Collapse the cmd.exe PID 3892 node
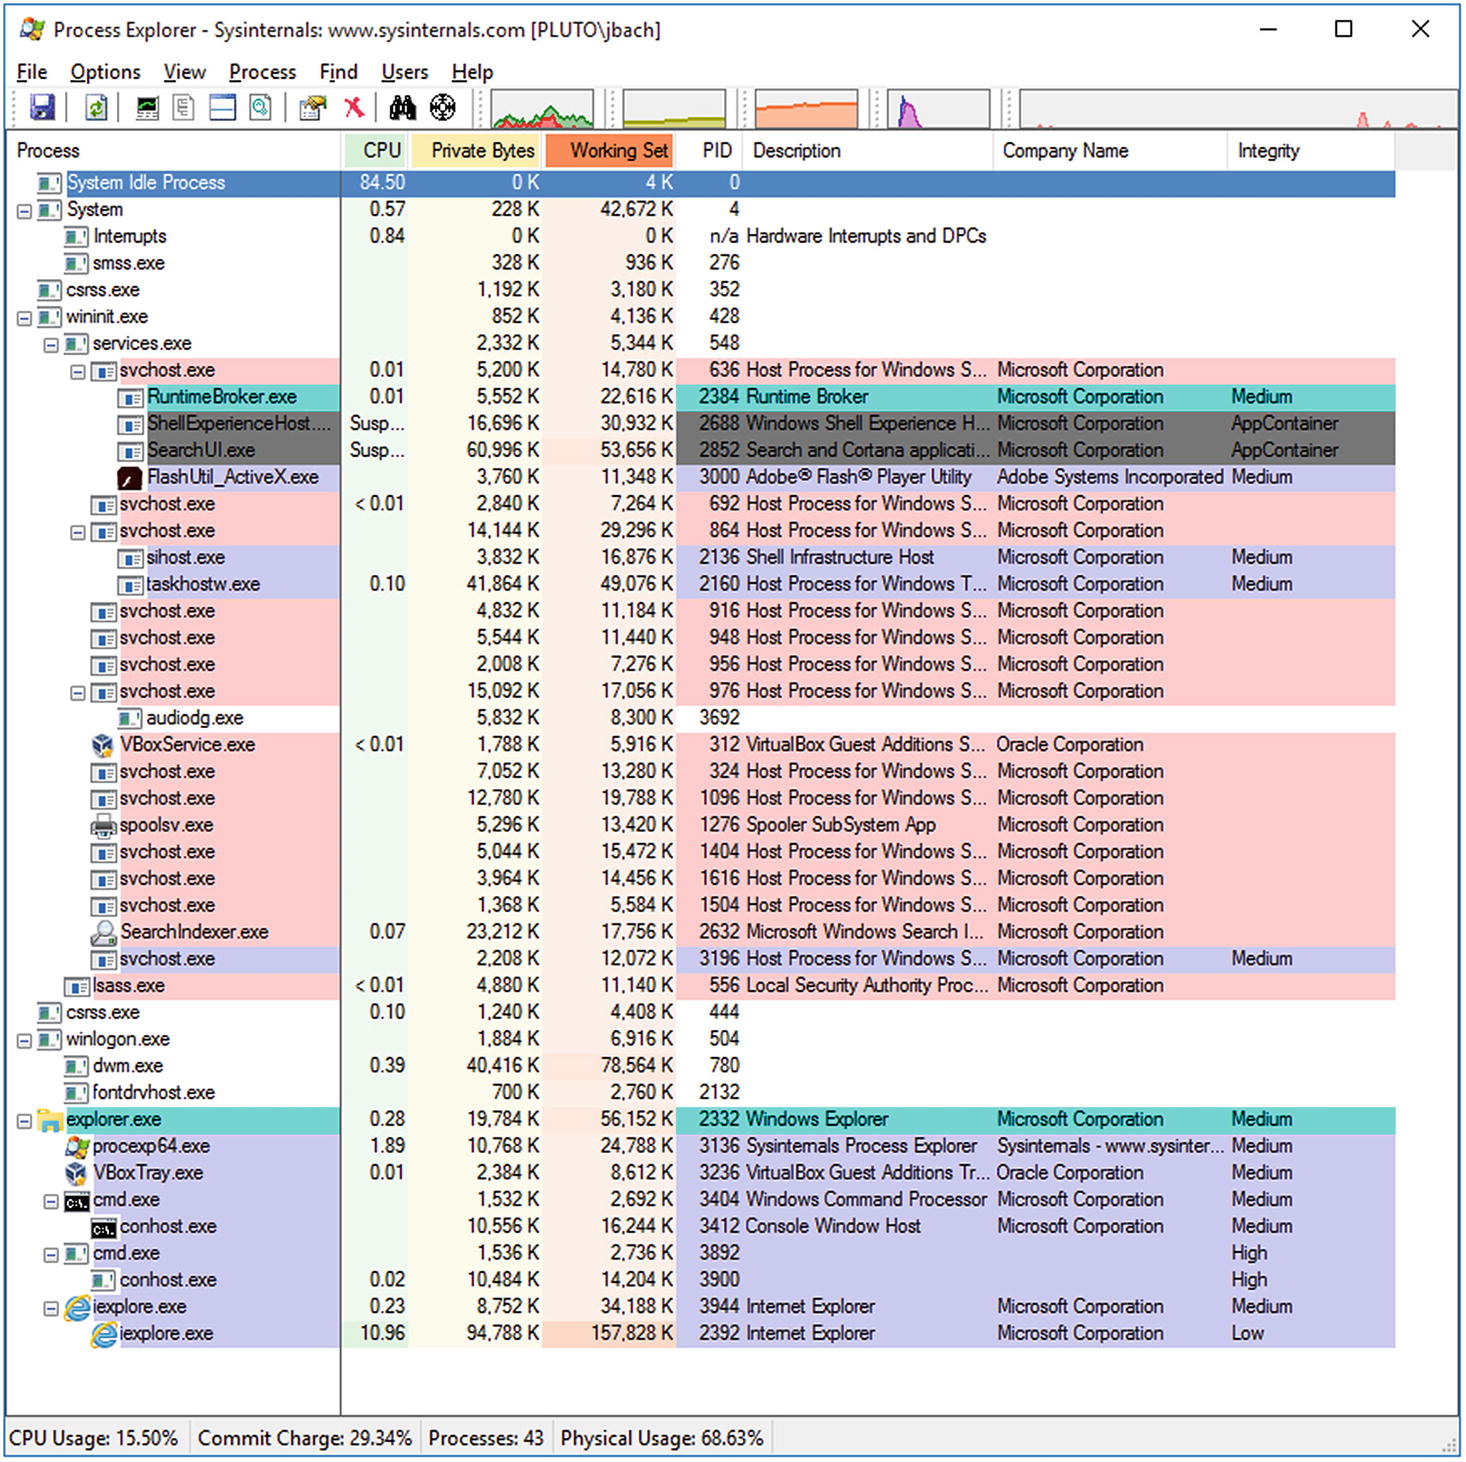This screenshot has width=1466, height=1462. click(x=50, y=1255)
